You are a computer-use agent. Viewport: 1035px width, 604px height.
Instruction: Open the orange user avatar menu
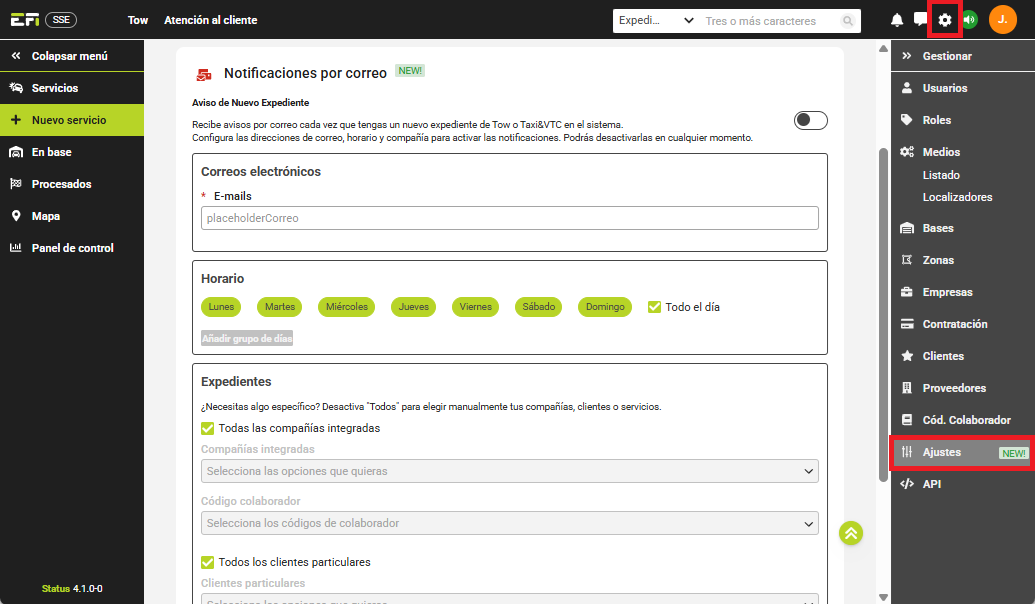[x=1002, y=20]
